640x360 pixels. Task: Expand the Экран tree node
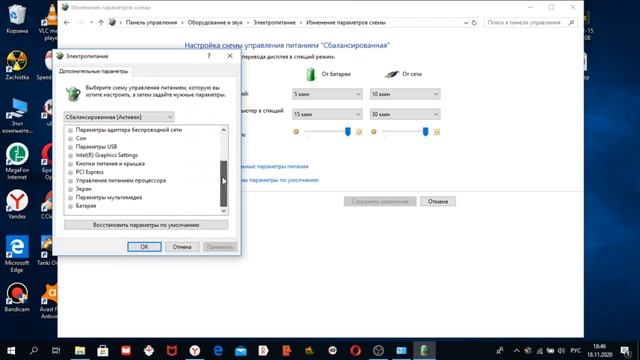pos(71,189)
